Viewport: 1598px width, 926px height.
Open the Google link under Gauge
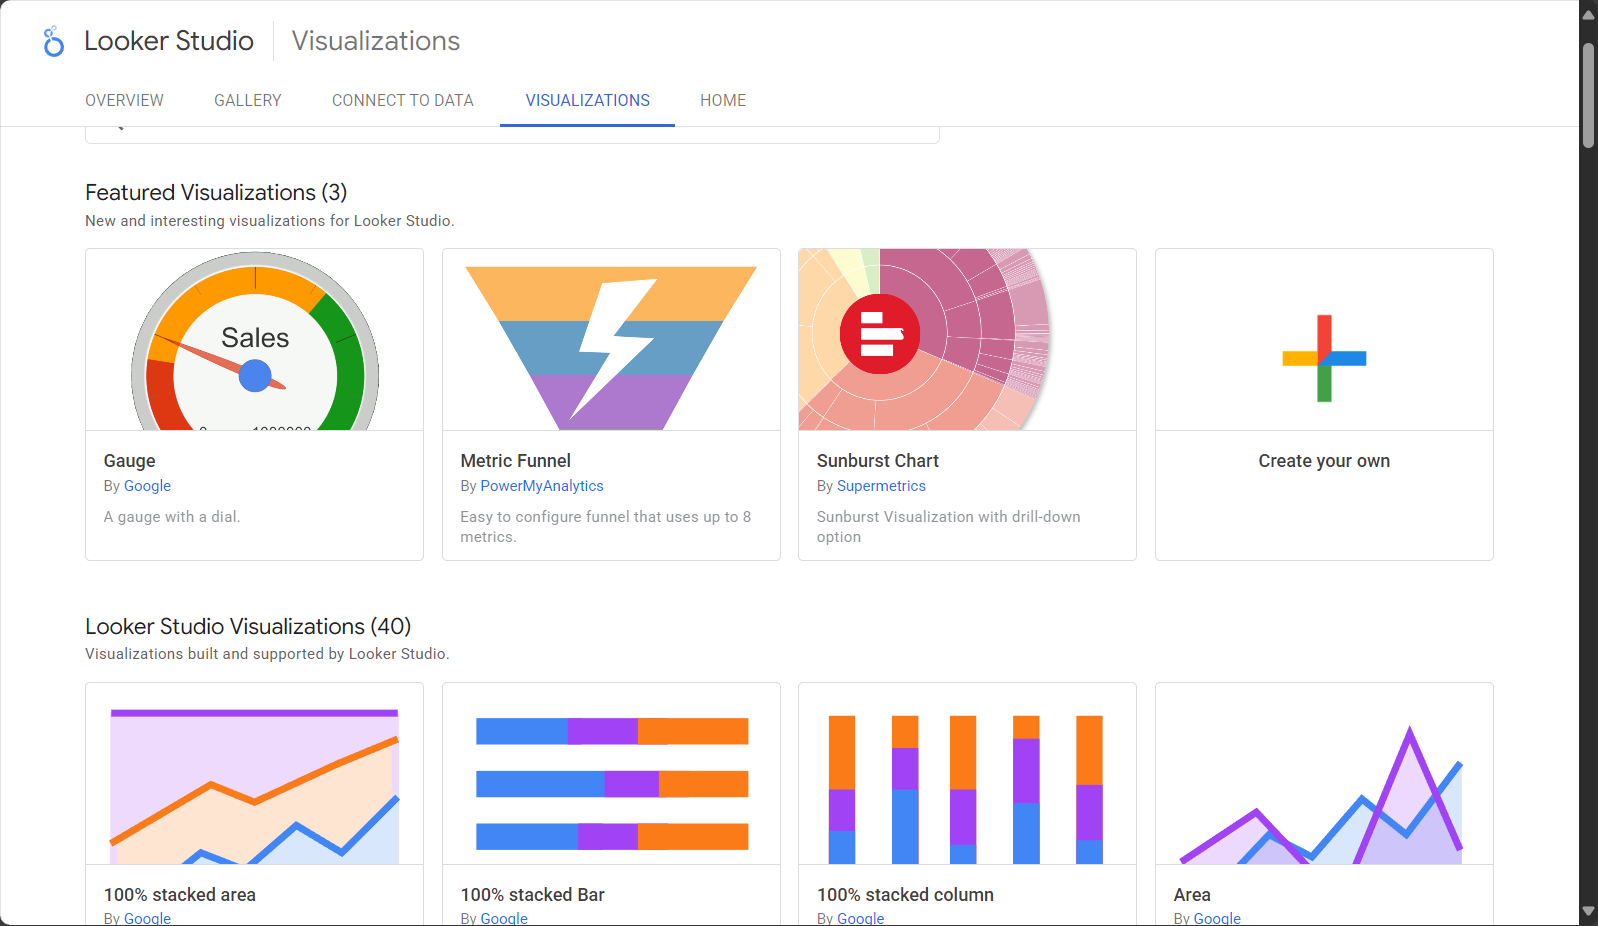(147, 486)
